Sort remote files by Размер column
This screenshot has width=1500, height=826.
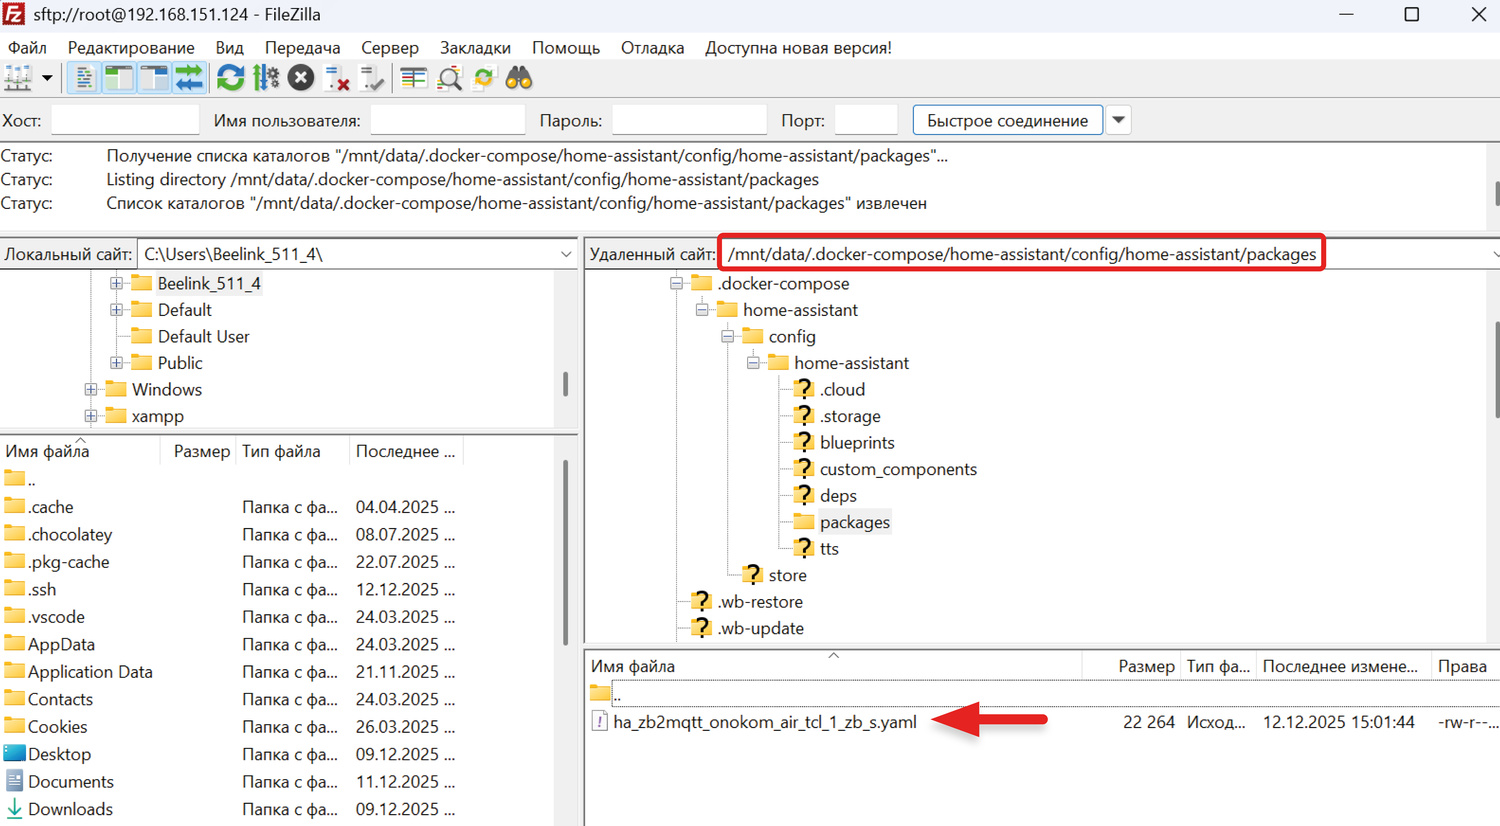pos(1131,666)
